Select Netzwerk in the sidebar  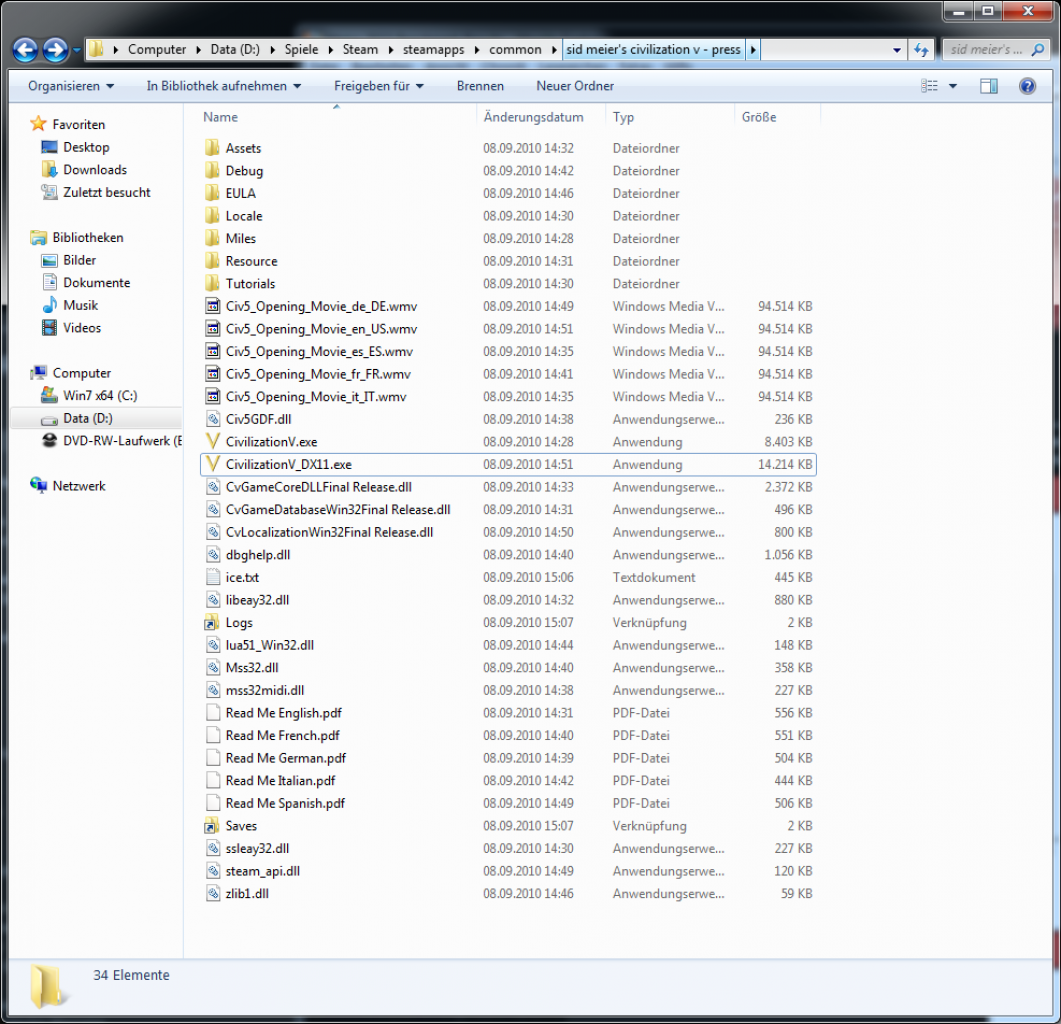(79, 486)
